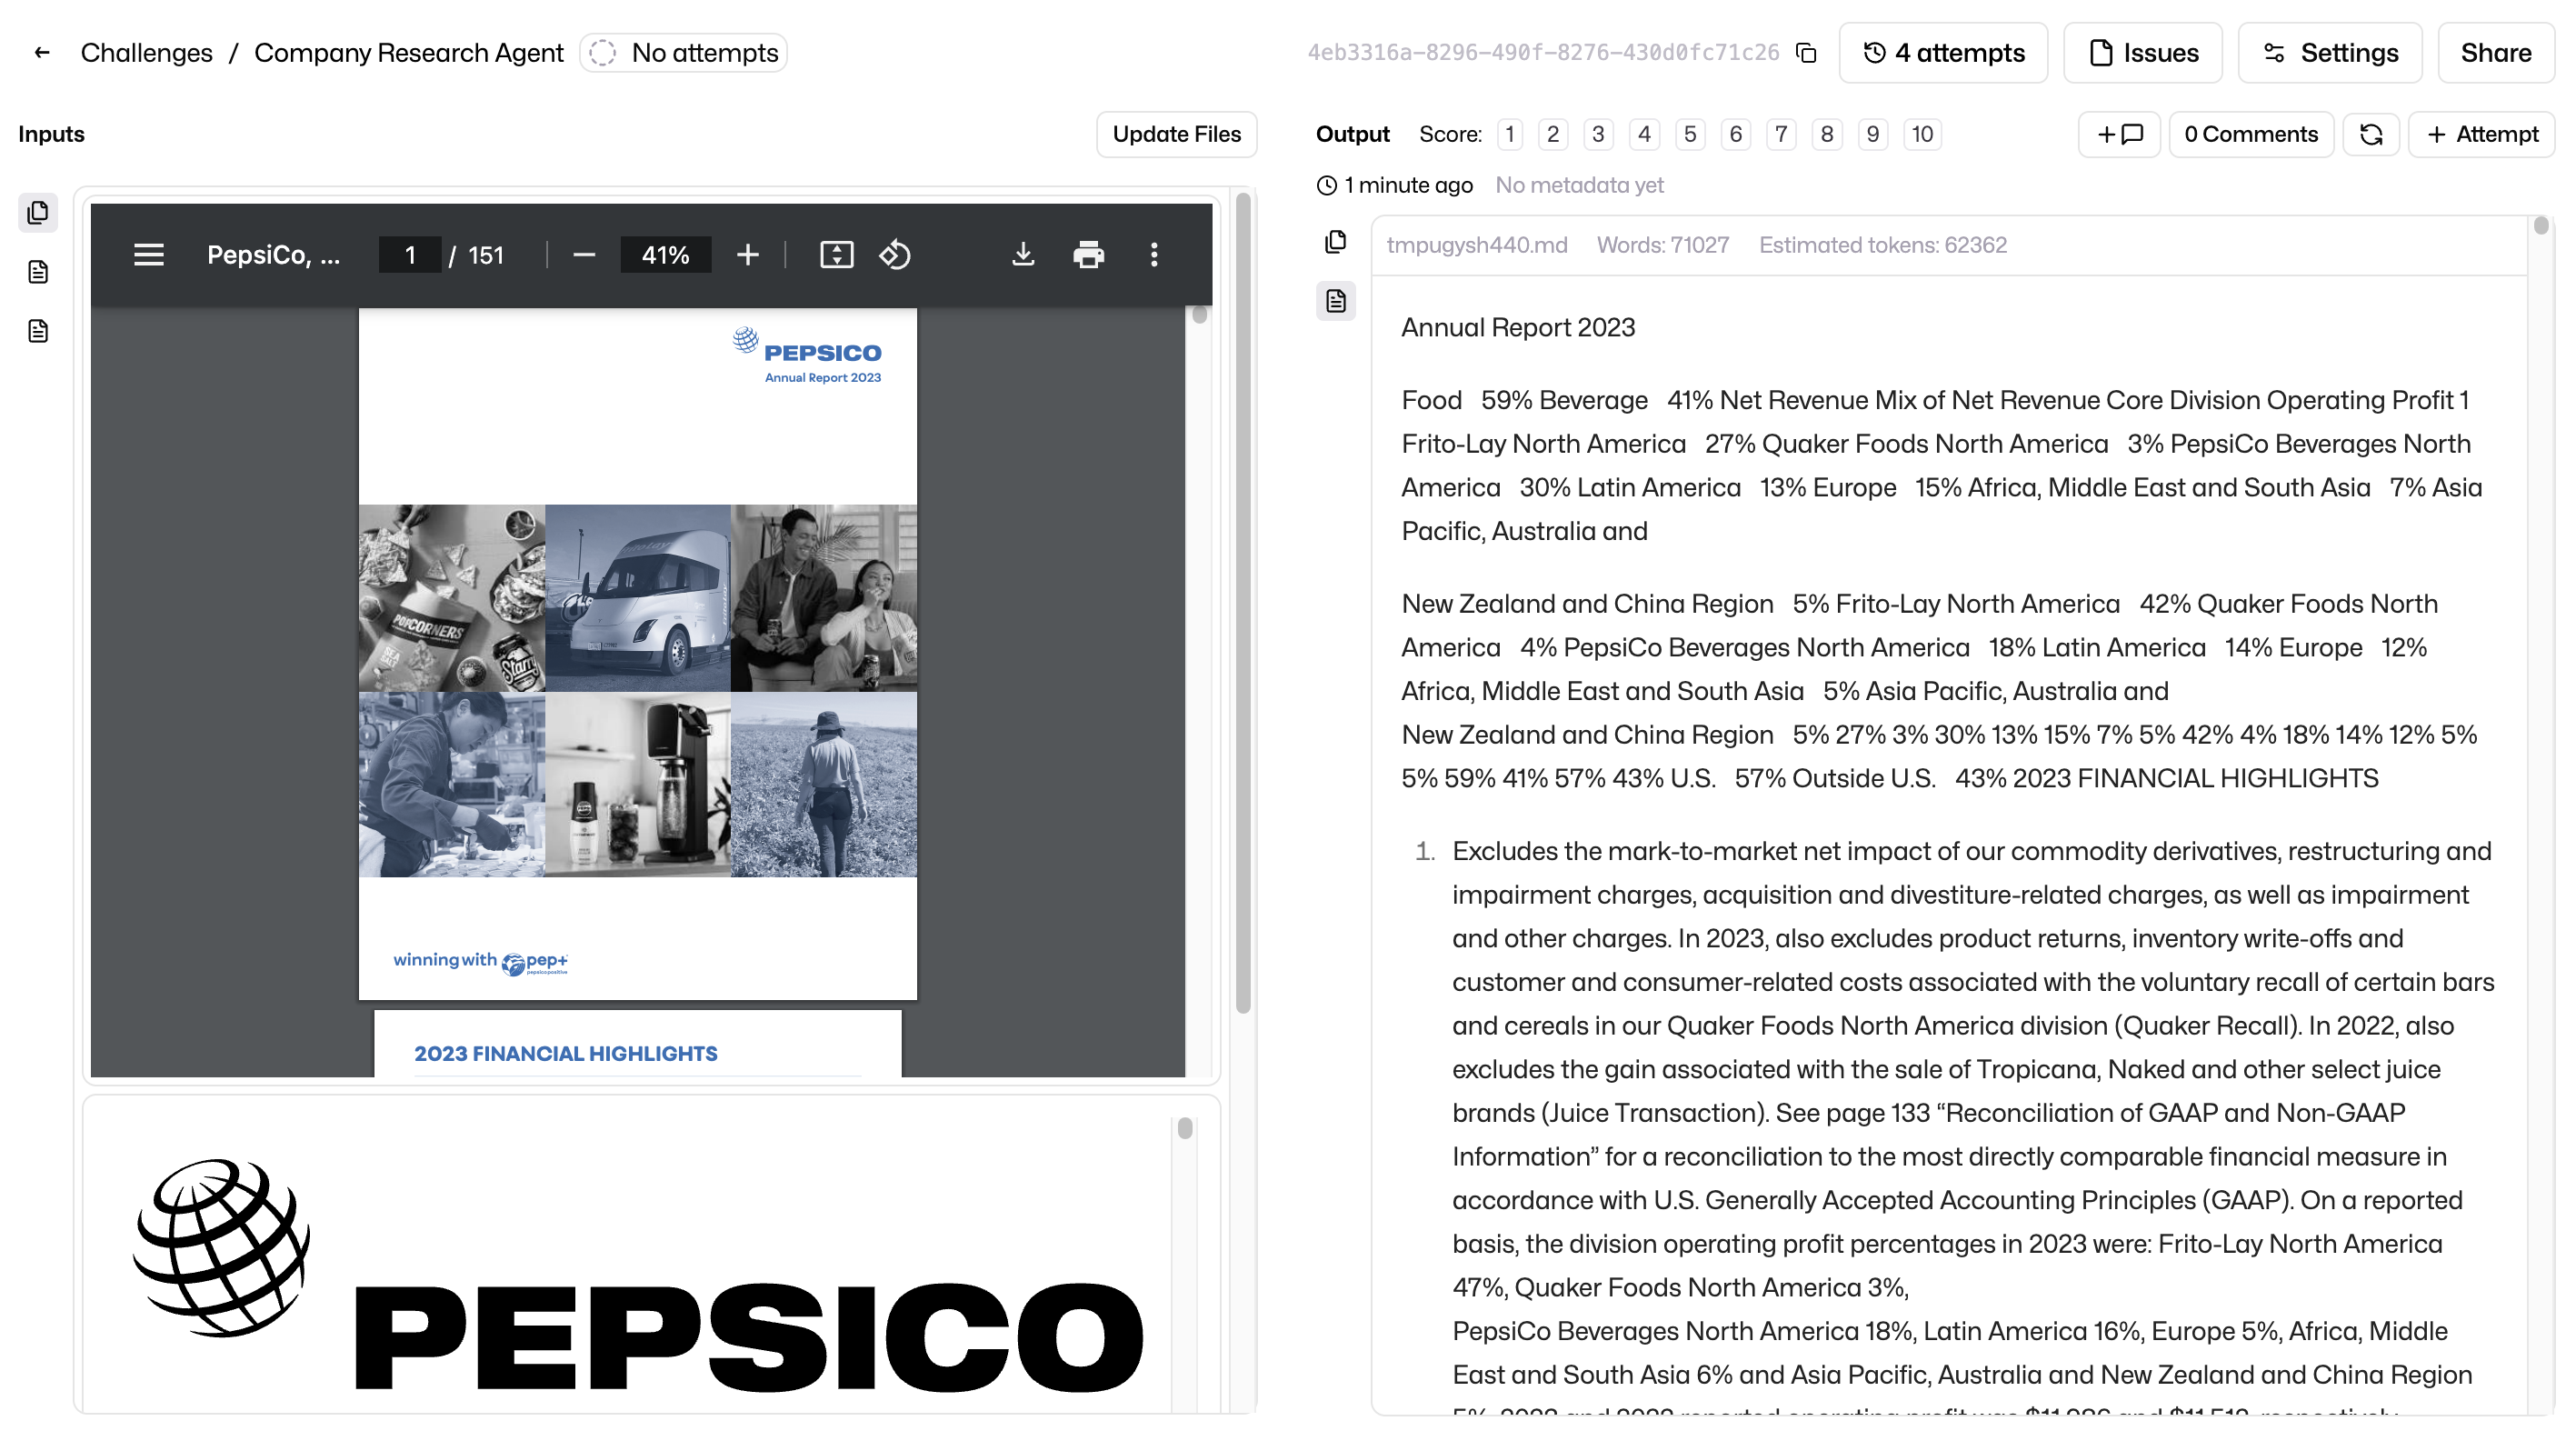Toggle fit-to-page in the PDF viewer

(x=836, y=255)
